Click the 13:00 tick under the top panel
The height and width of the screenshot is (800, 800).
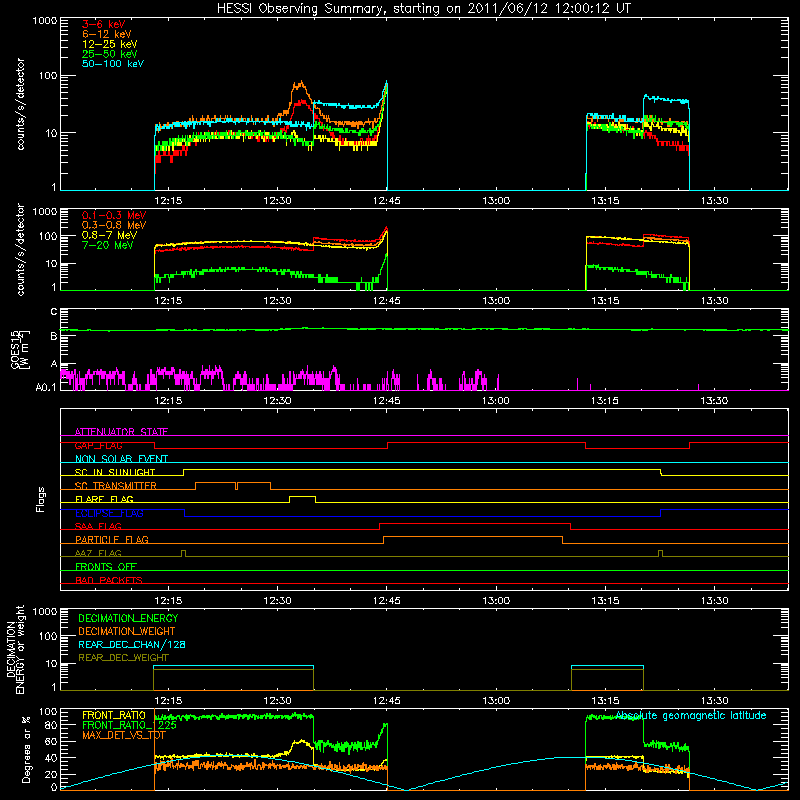point(496,201)
